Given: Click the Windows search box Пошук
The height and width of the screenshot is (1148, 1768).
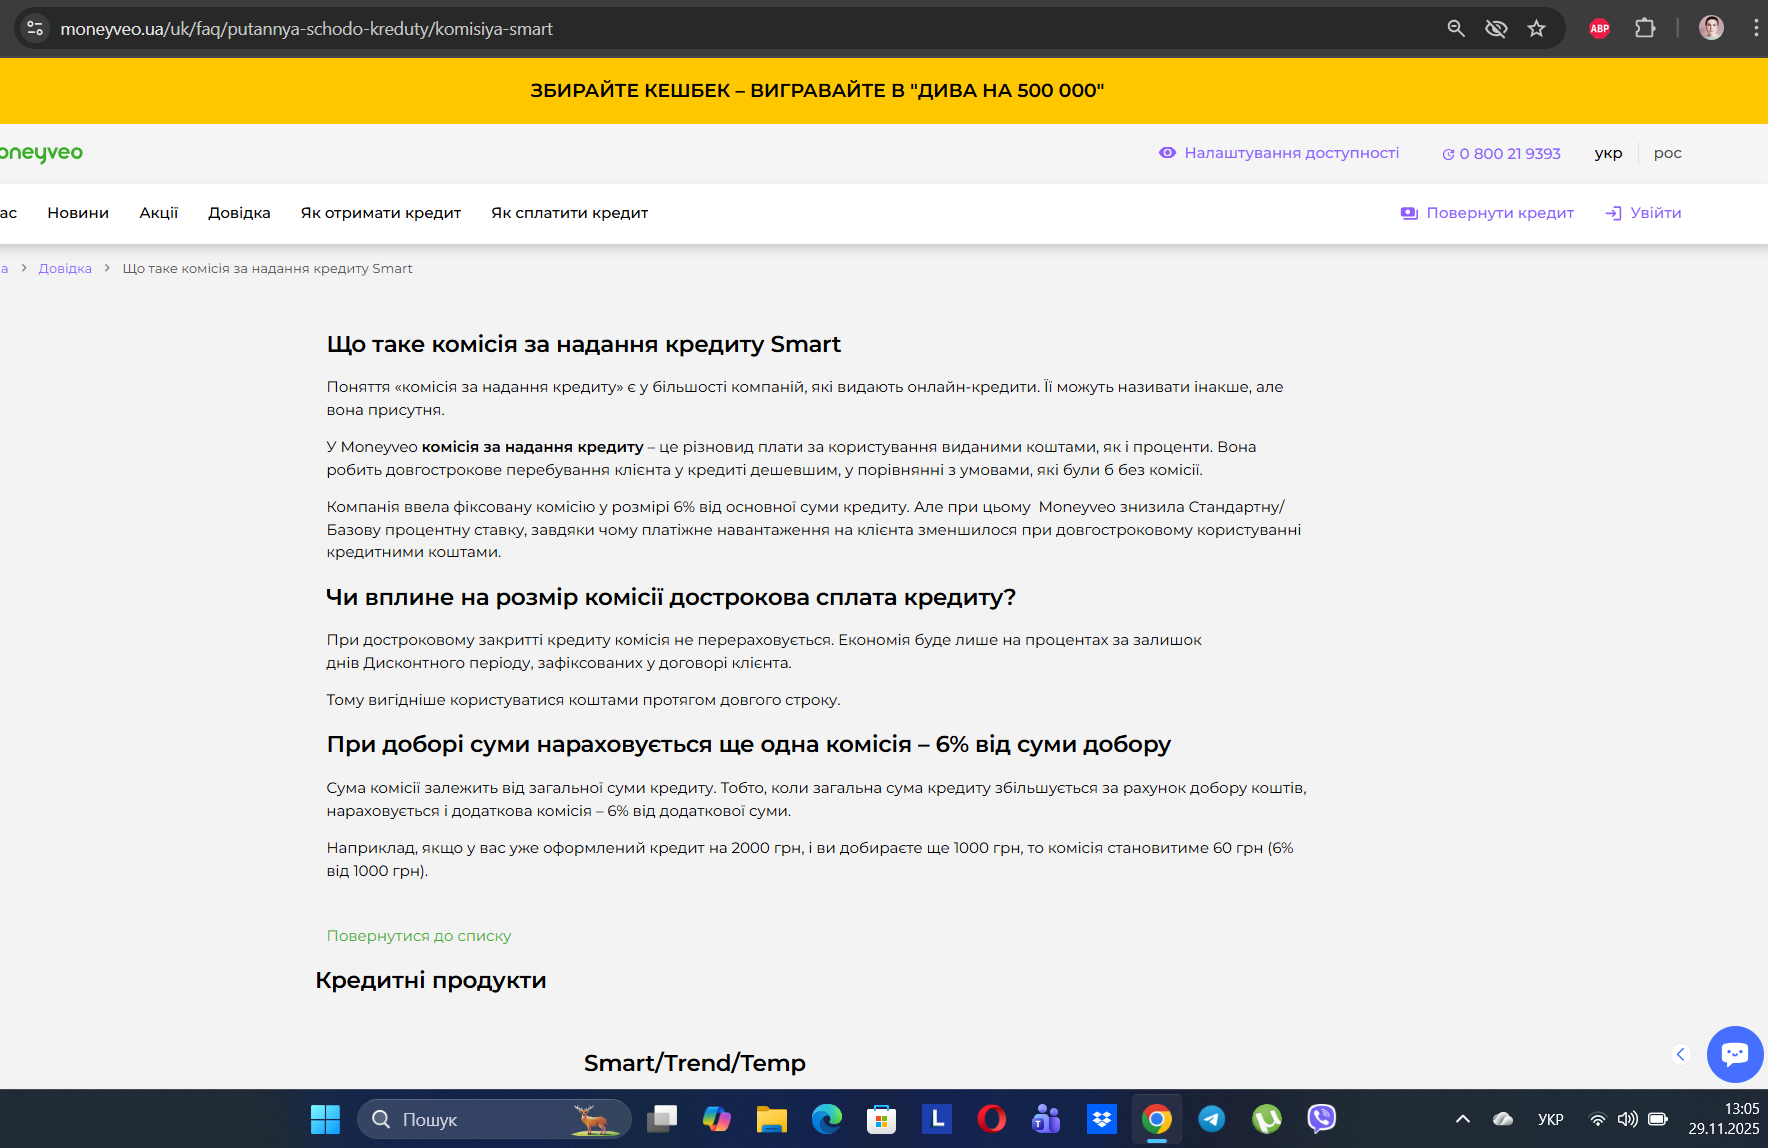Looking at the screenshot, I should [495, 1119].
